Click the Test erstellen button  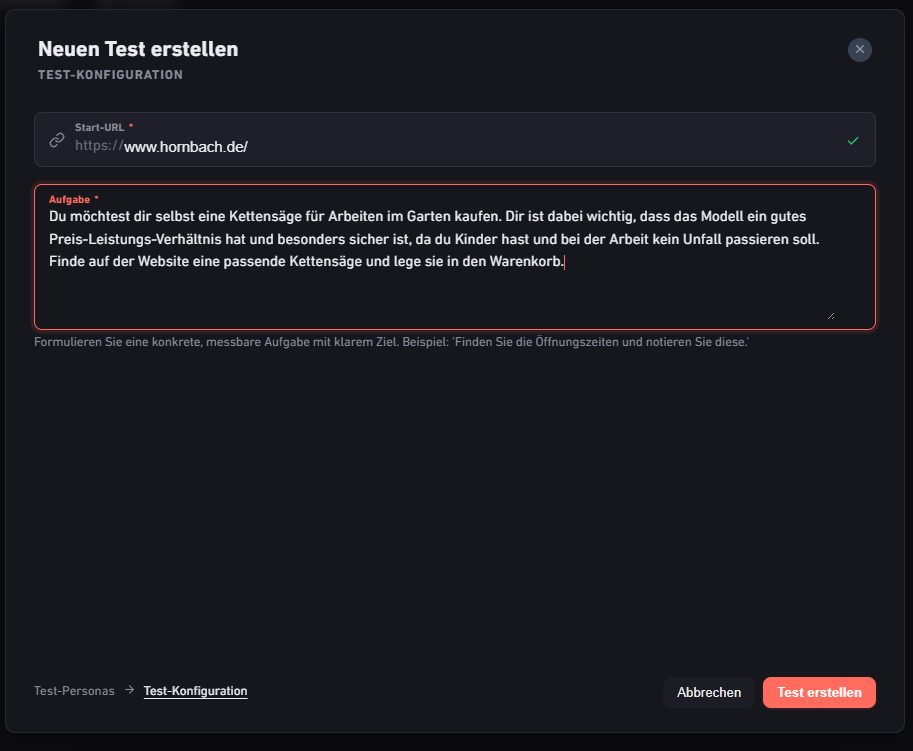tap(819, 692)
